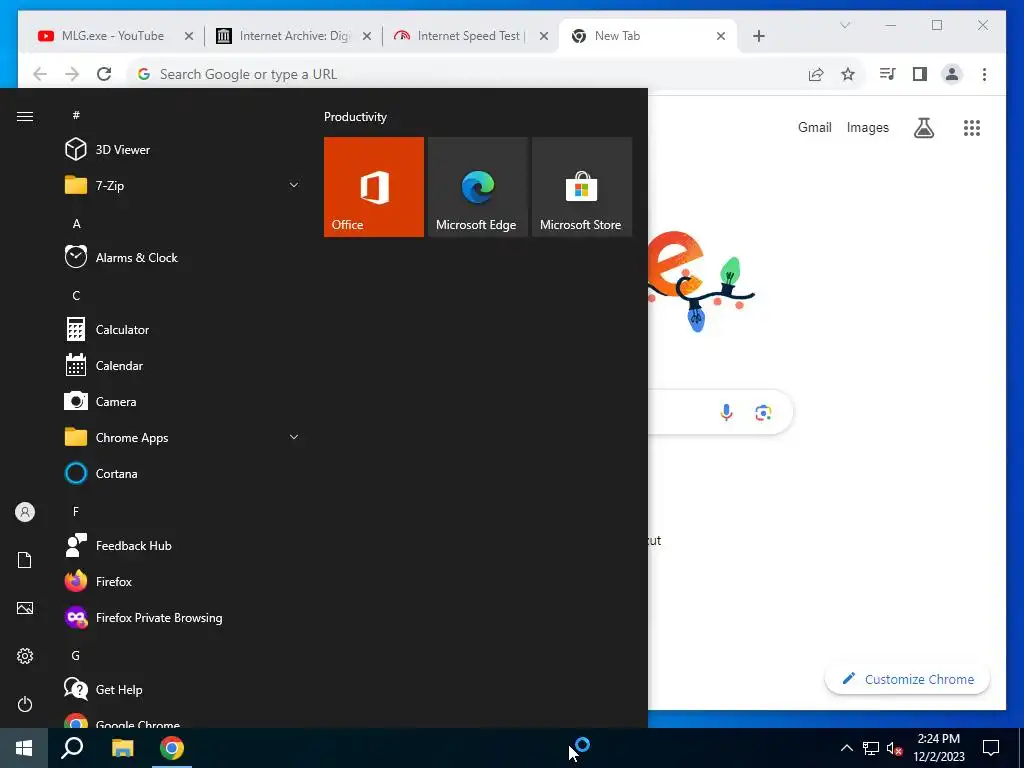Open Settings gear in the Start sidebar
The image size is (1024, 768).
25,656
